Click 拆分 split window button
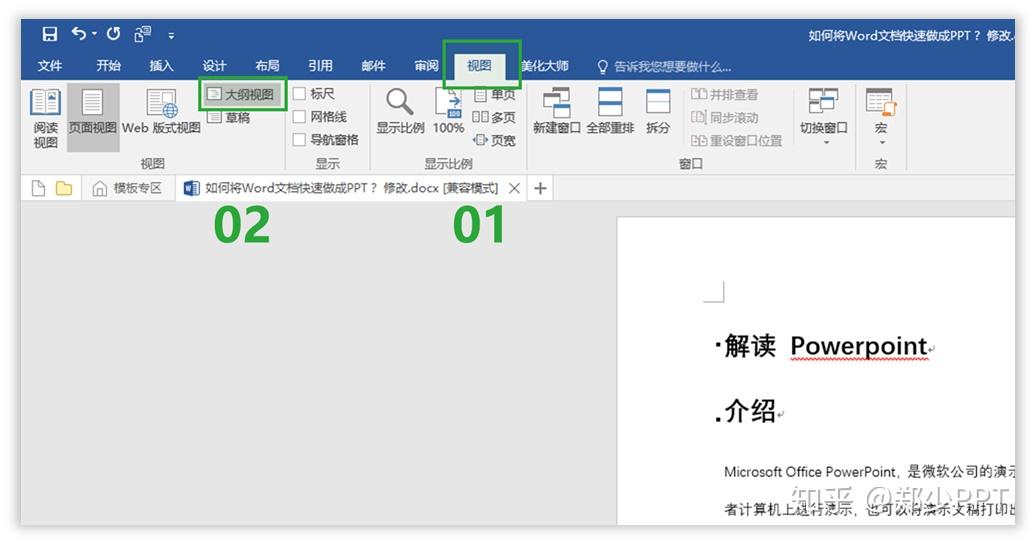1036x544 pixels. (x=658, y=111)
